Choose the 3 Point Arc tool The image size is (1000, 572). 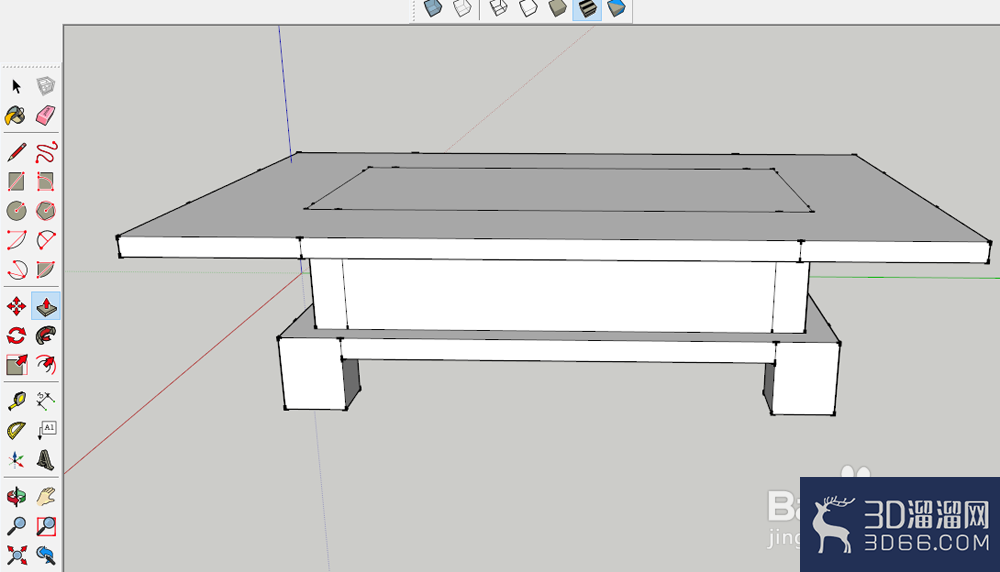17,269
